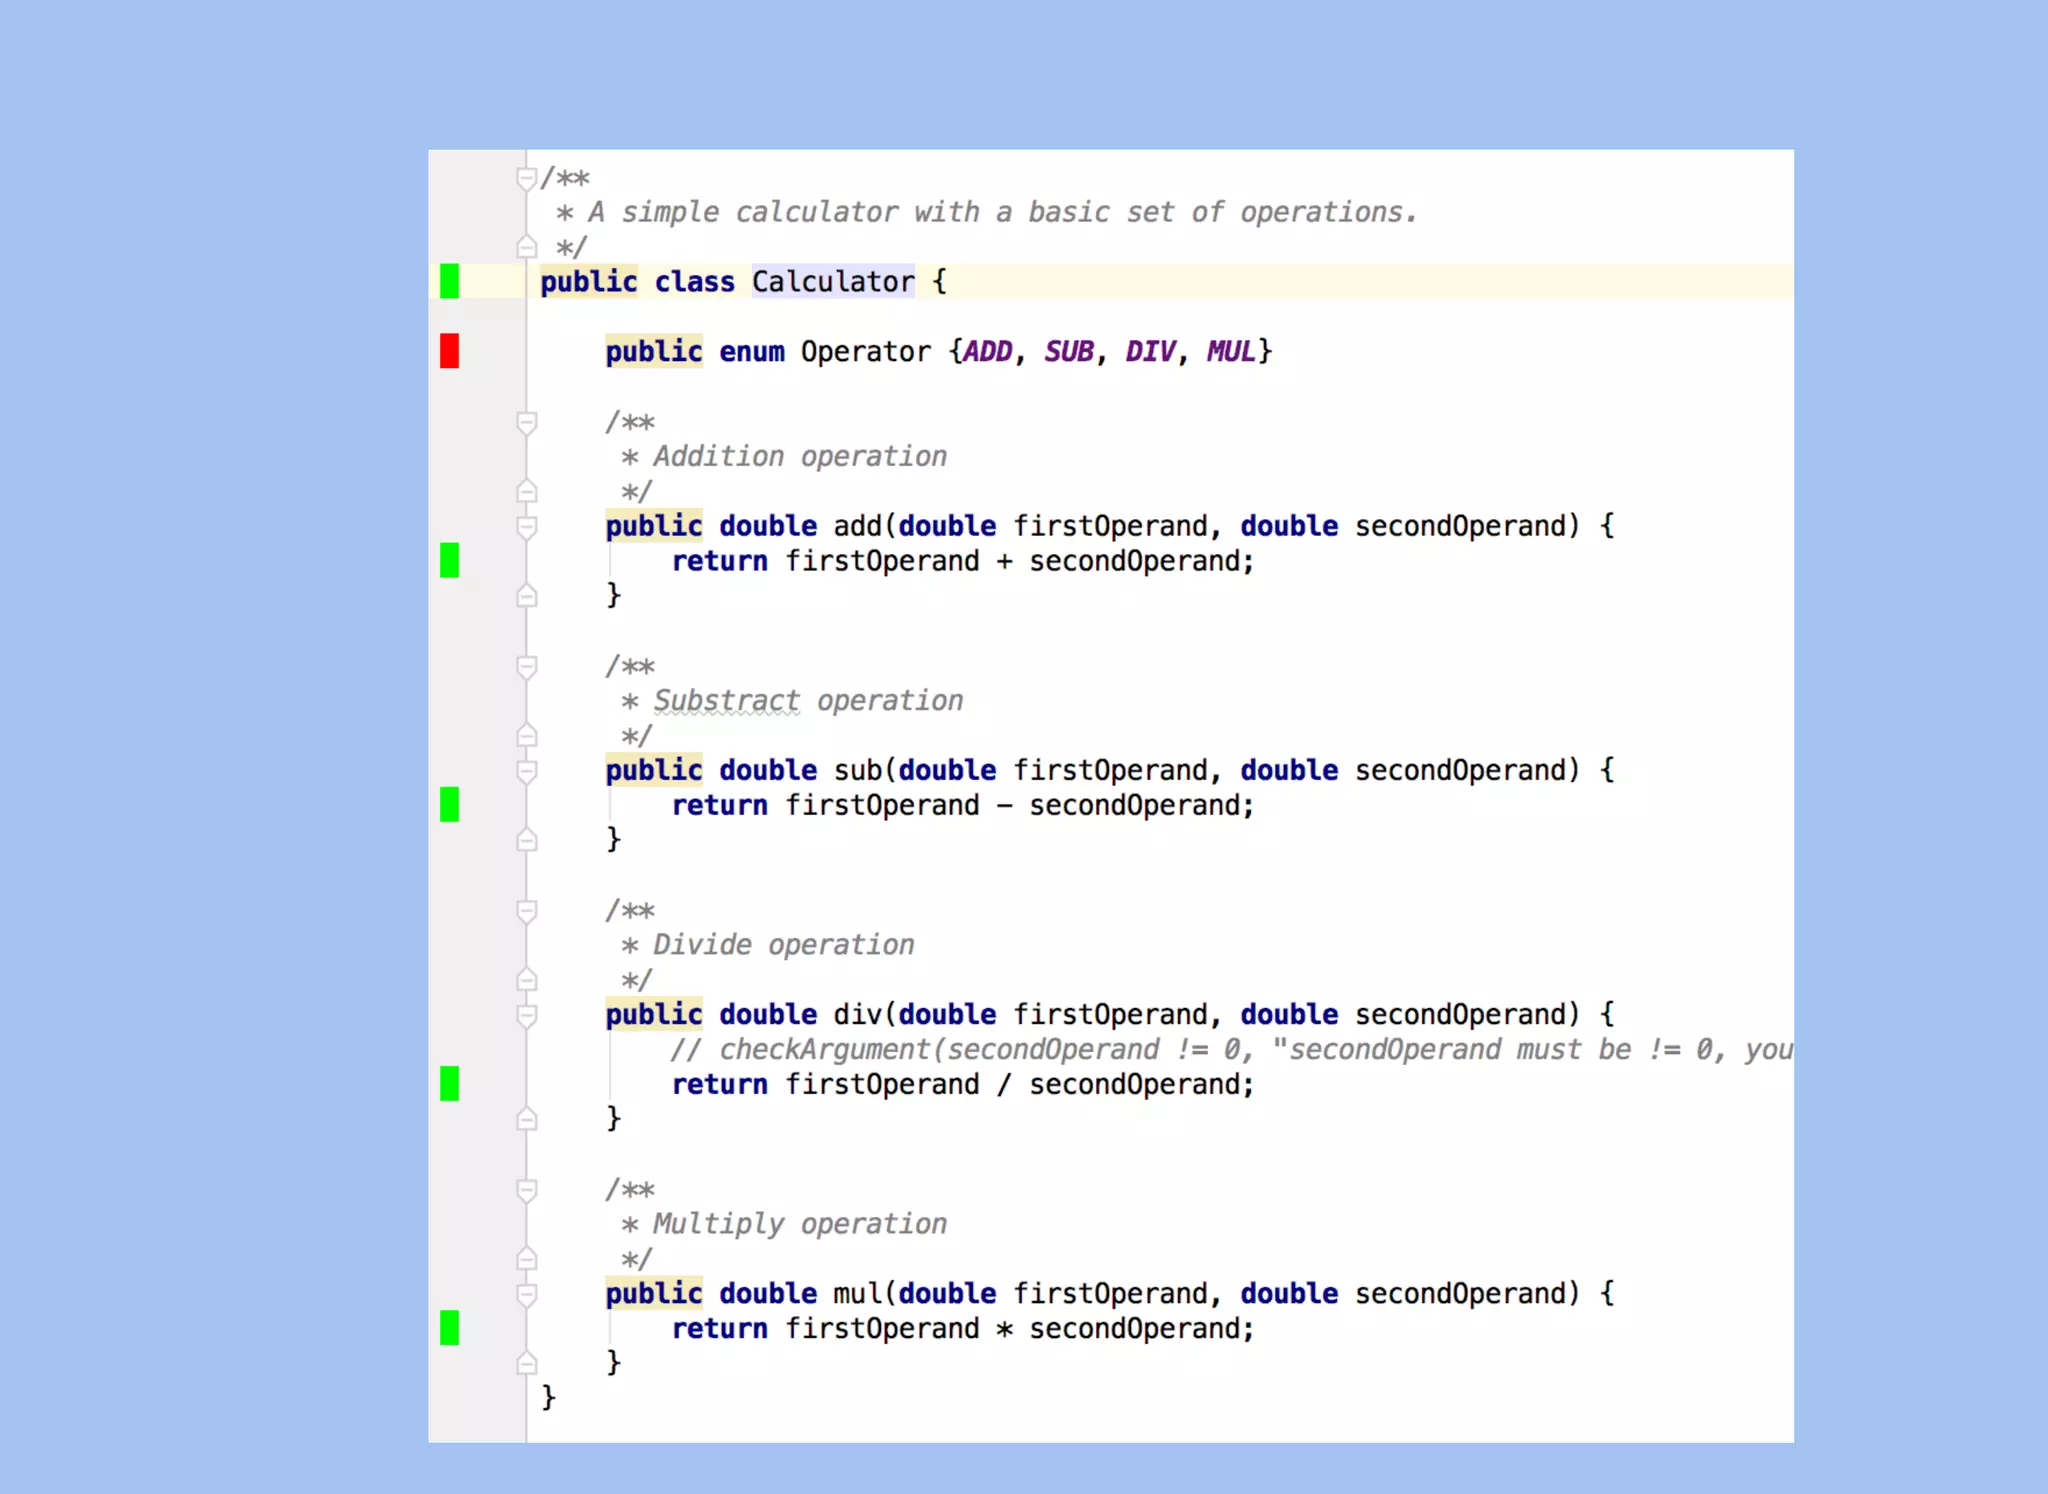This screenshot has height=1494, width=2048.
Task: Click green coverage marker on sub return line
Action: coord(449,804)
